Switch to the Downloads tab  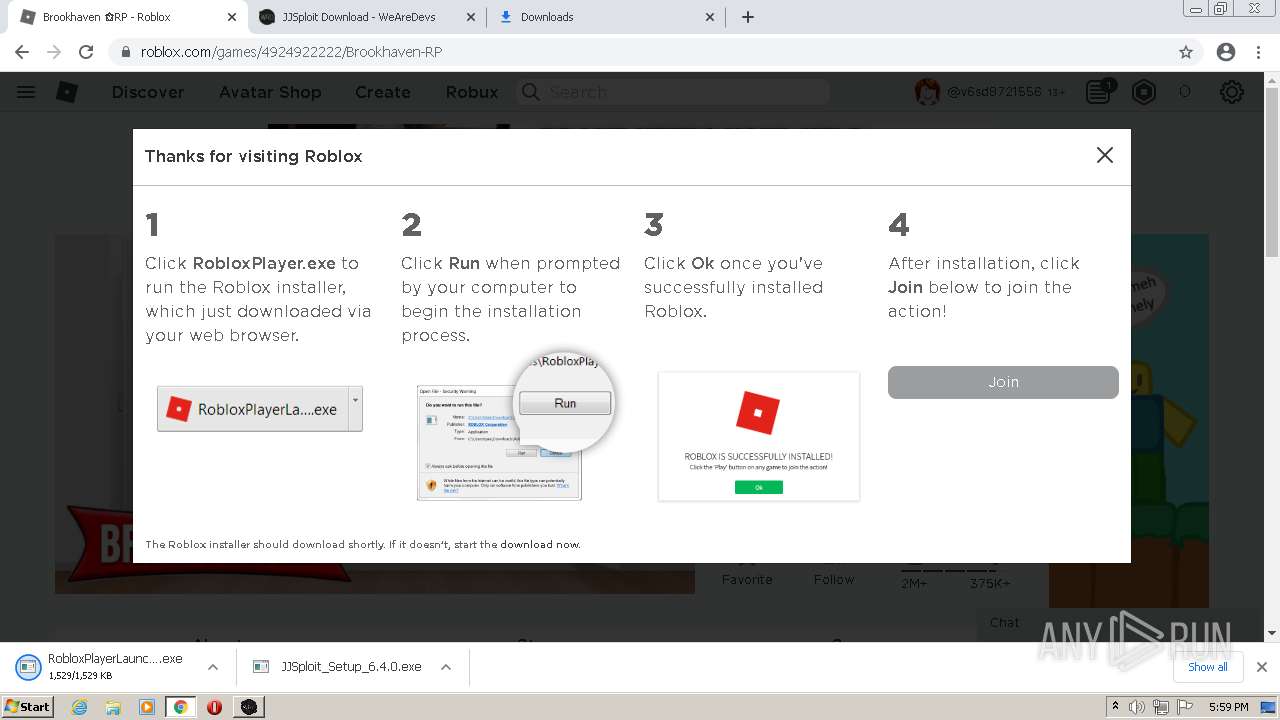click(607, 17)
